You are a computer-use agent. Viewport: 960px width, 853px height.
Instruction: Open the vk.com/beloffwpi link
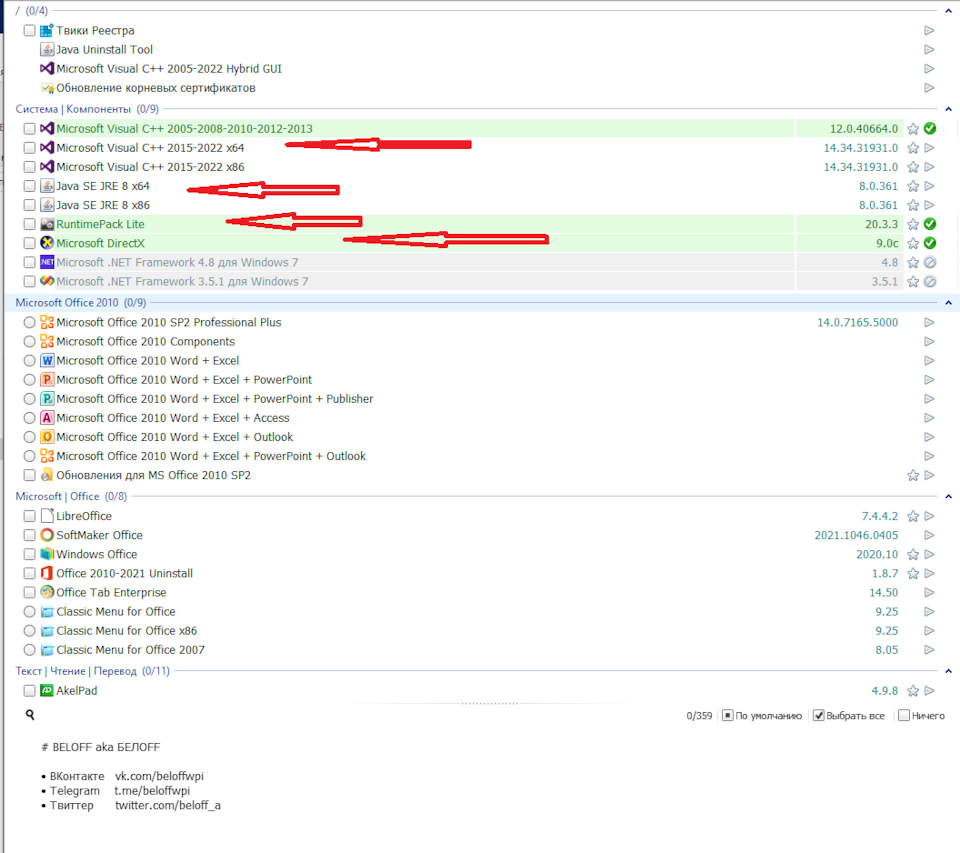[x=159, y=776]
